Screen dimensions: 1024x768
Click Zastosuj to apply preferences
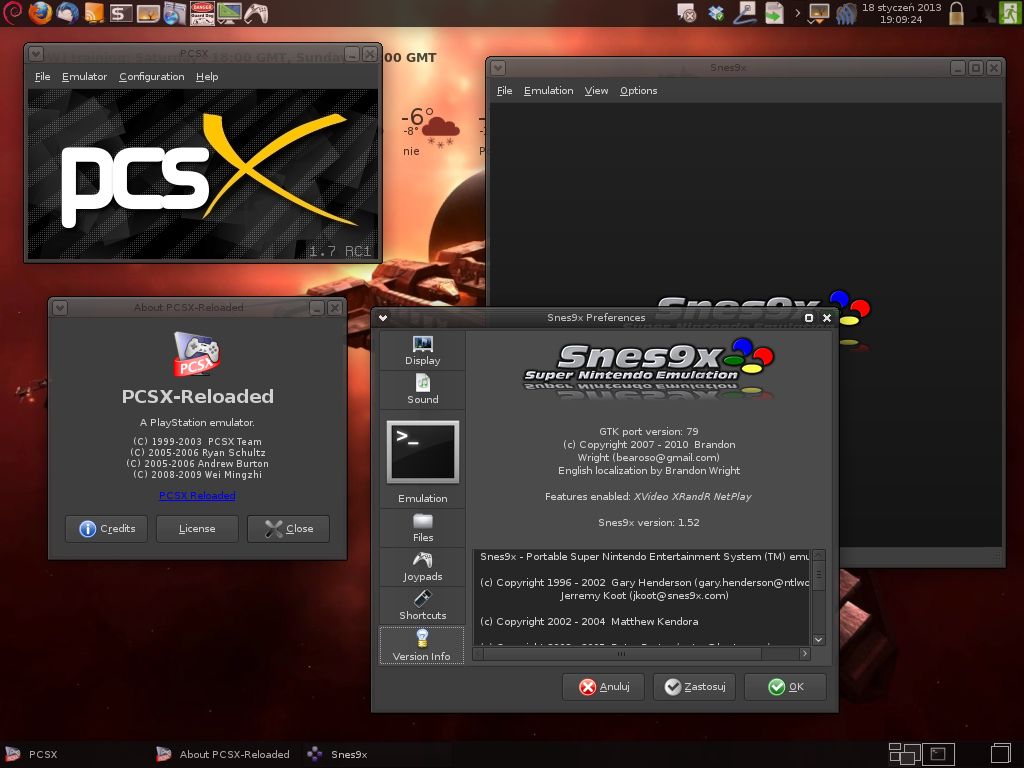click(x=694, y=687)
